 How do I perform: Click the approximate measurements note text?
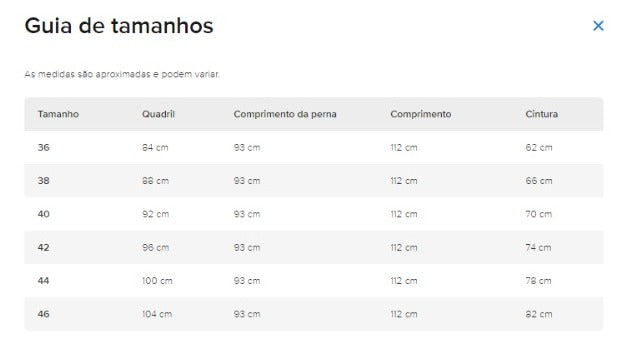coord(122,74)
